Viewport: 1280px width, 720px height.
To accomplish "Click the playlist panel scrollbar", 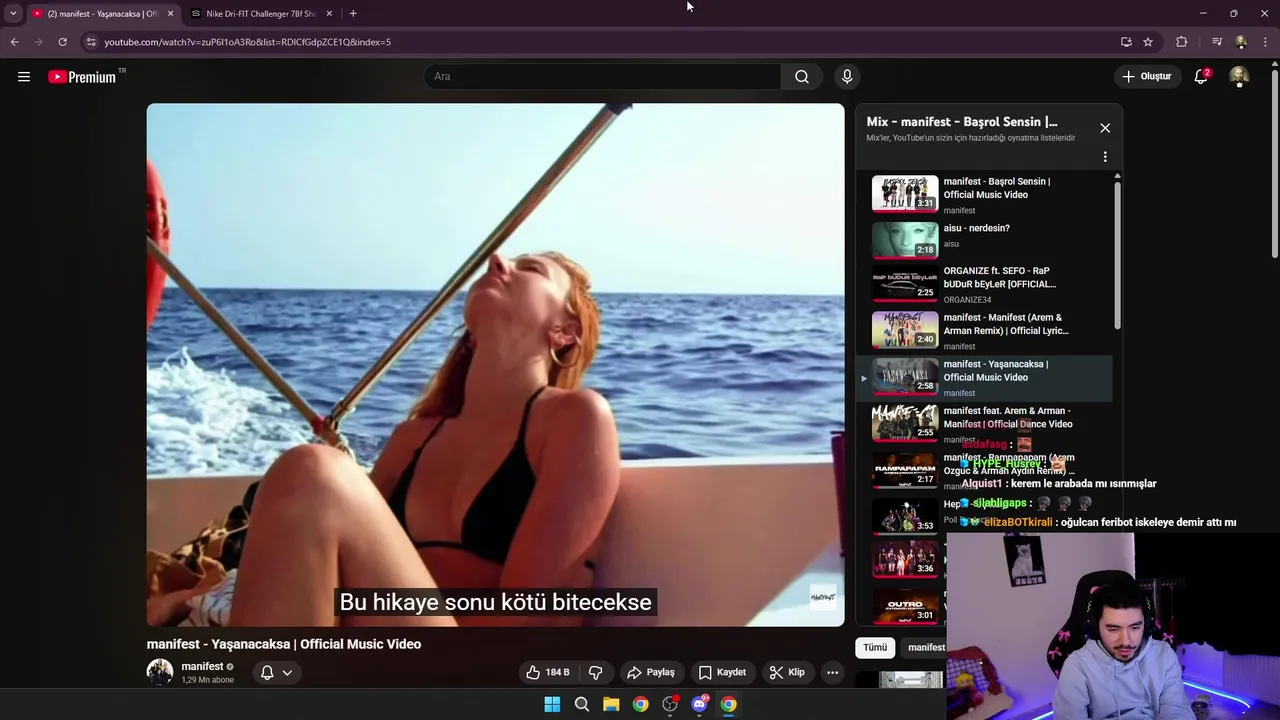I will tap(1117, 255).
